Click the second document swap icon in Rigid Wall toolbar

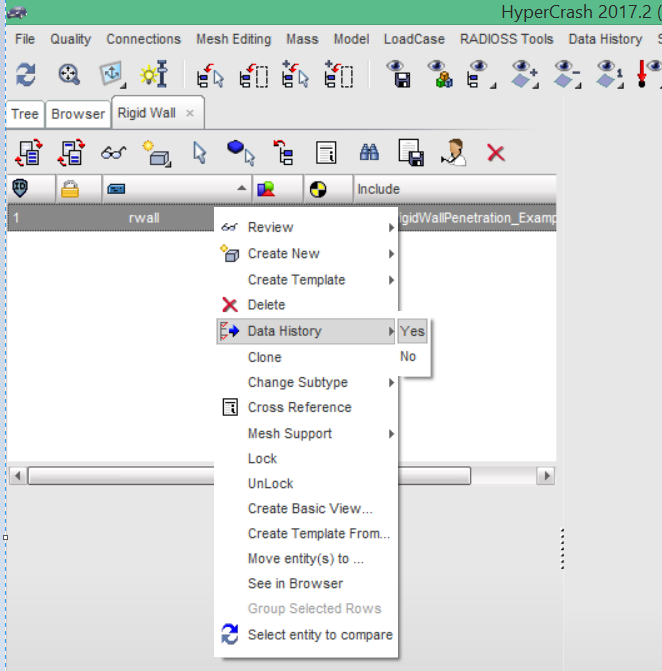click(71, 153)
